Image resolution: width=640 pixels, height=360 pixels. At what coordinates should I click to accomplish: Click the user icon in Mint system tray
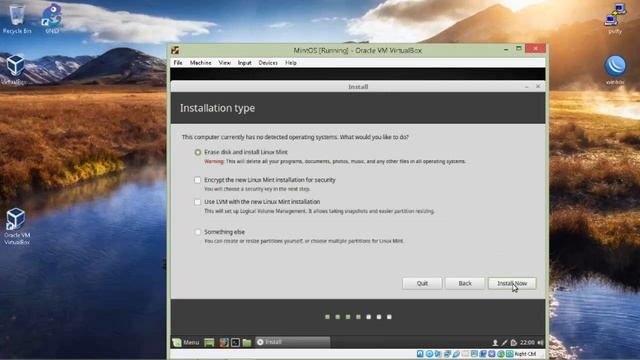[495, 342]
